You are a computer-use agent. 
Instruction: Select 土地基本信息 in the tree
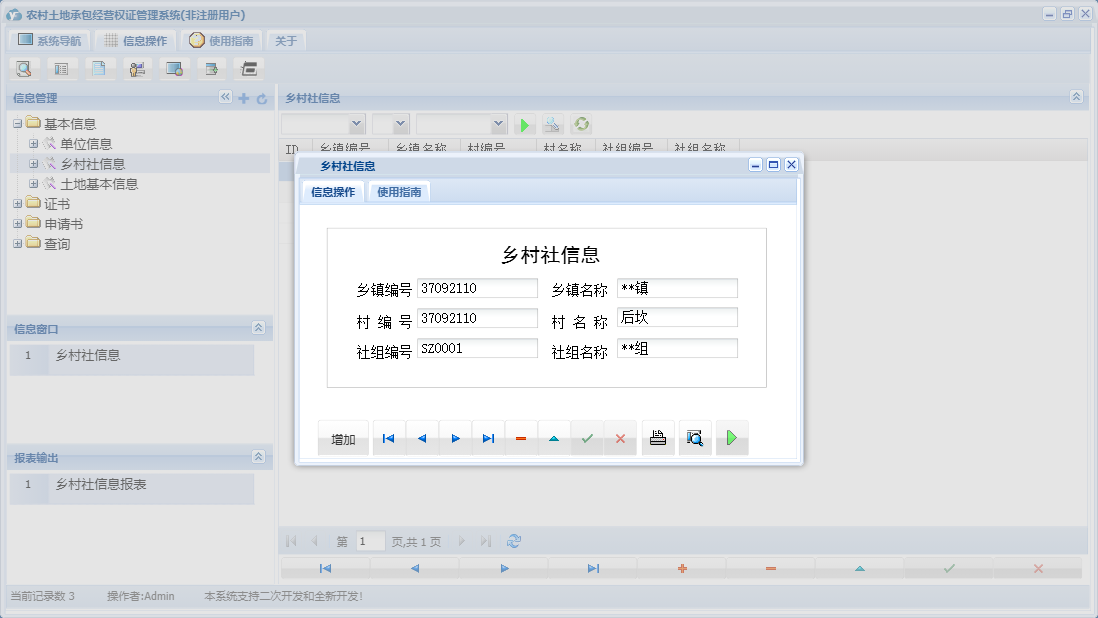99,184
